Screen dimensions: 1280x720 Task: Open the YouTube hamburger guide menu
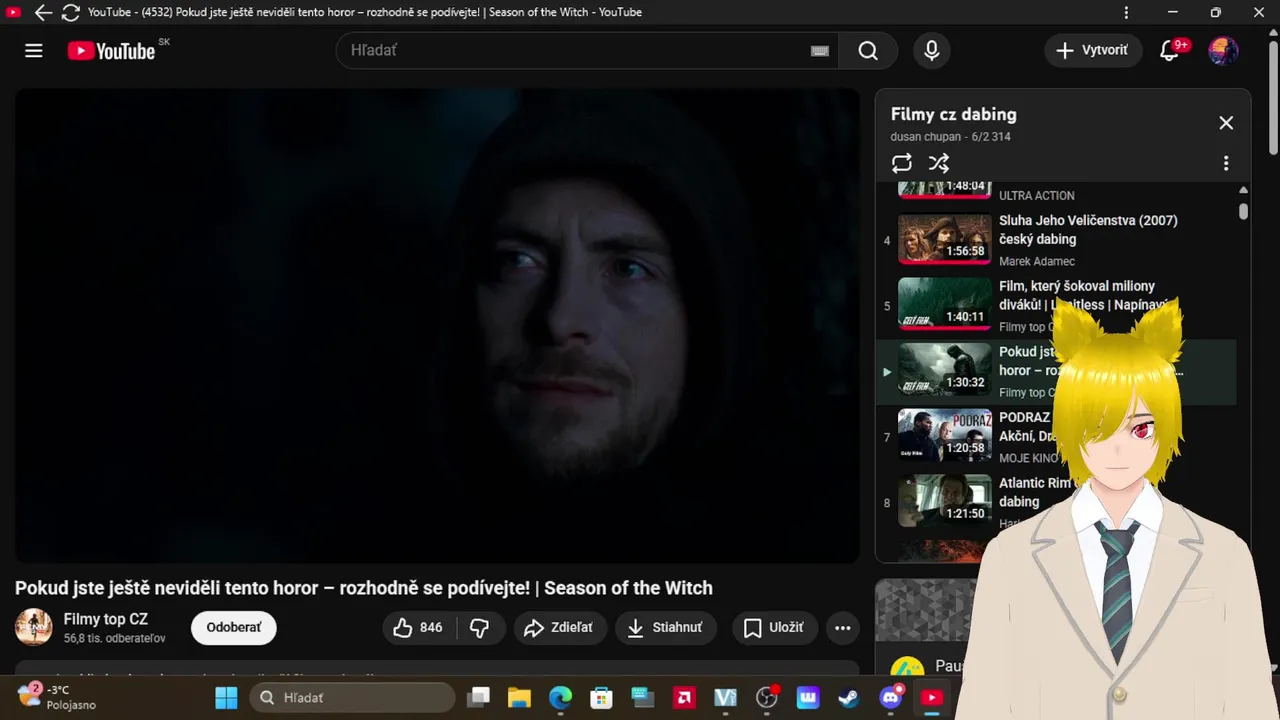pos(34,51)
